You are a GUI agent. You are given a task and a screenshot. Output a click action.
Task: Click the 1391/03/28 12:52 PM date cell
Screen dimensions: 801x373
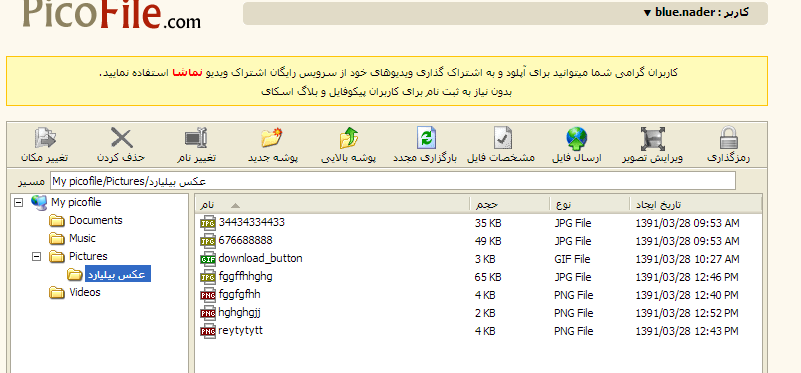click(687, 313)
